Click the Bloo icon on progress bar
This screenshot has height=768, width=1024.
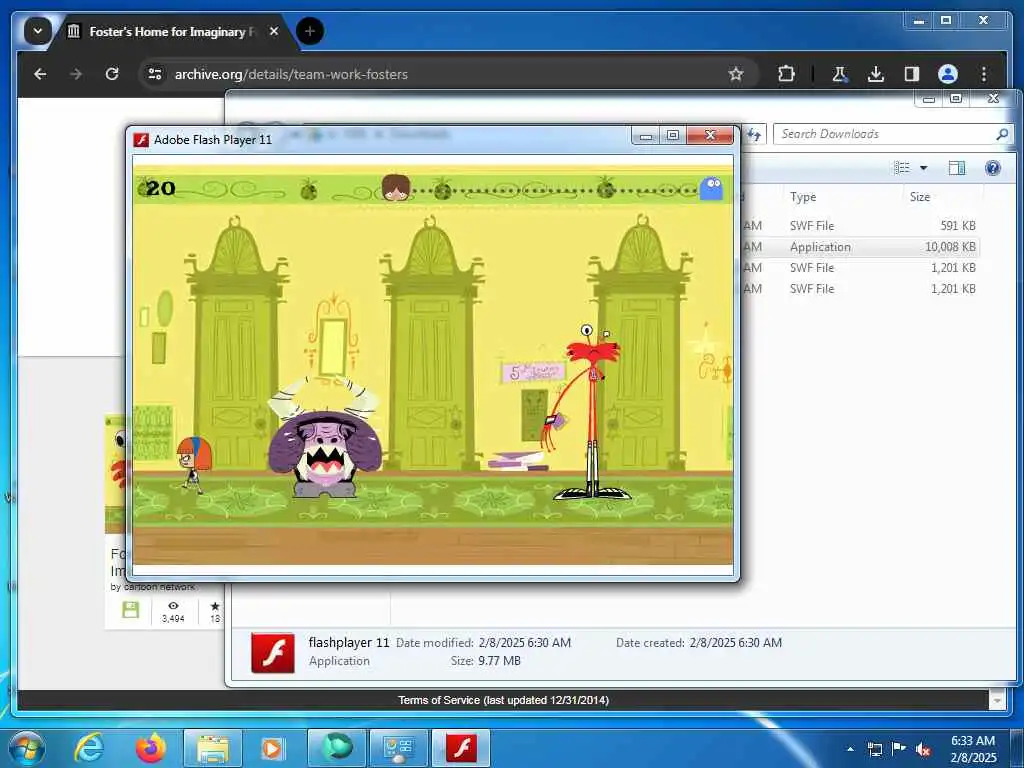click(x=711, y=189)
